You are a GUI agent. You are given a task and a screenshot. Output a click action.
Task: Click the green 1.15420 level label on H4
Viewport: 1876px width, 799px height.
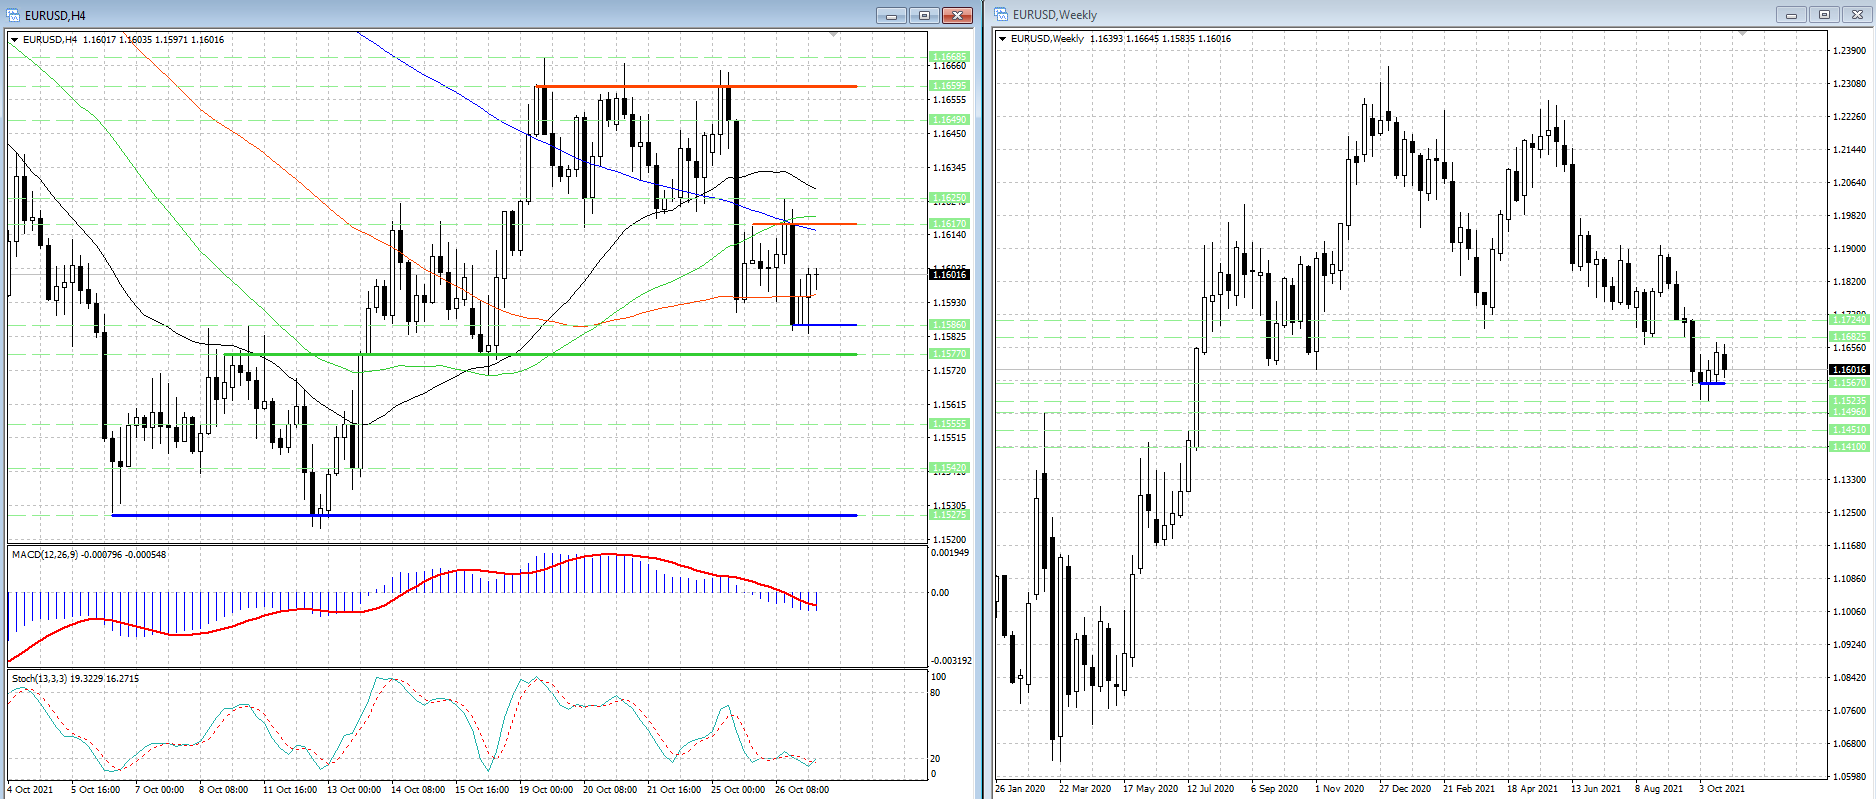(x=949, y=468)
